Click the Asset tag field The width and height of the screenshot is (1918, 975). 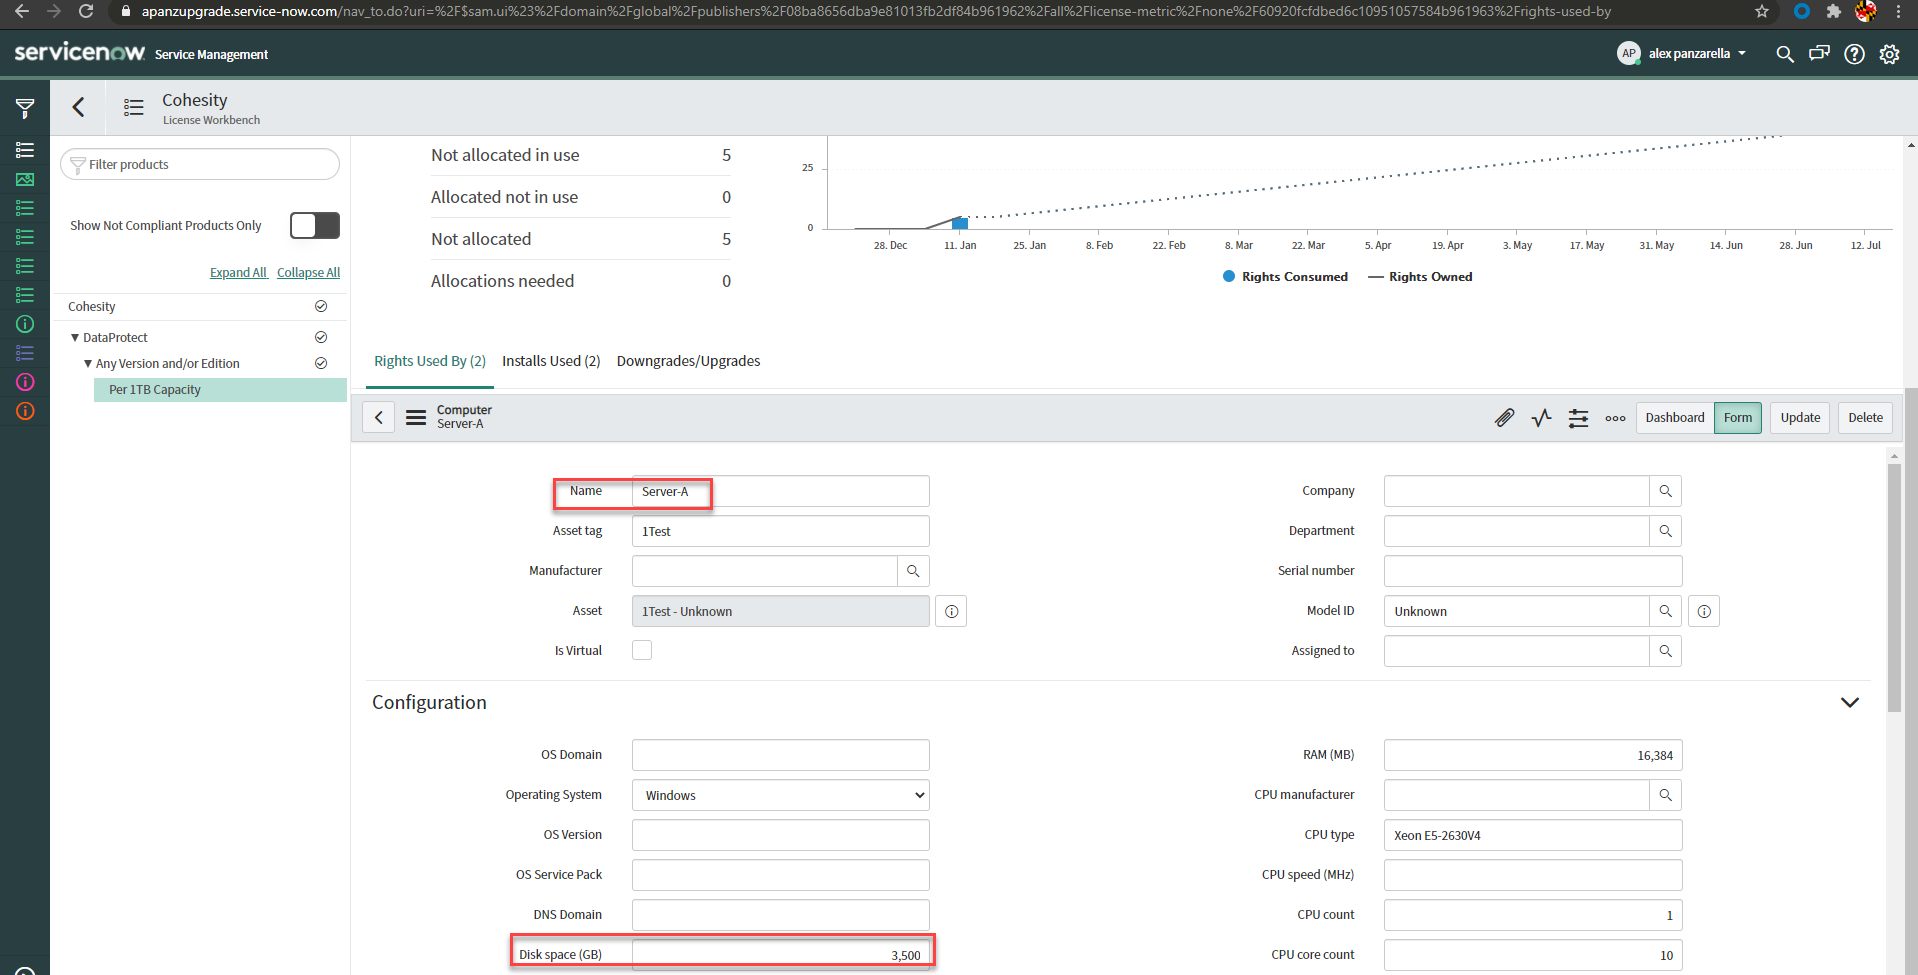click(781, 531)
